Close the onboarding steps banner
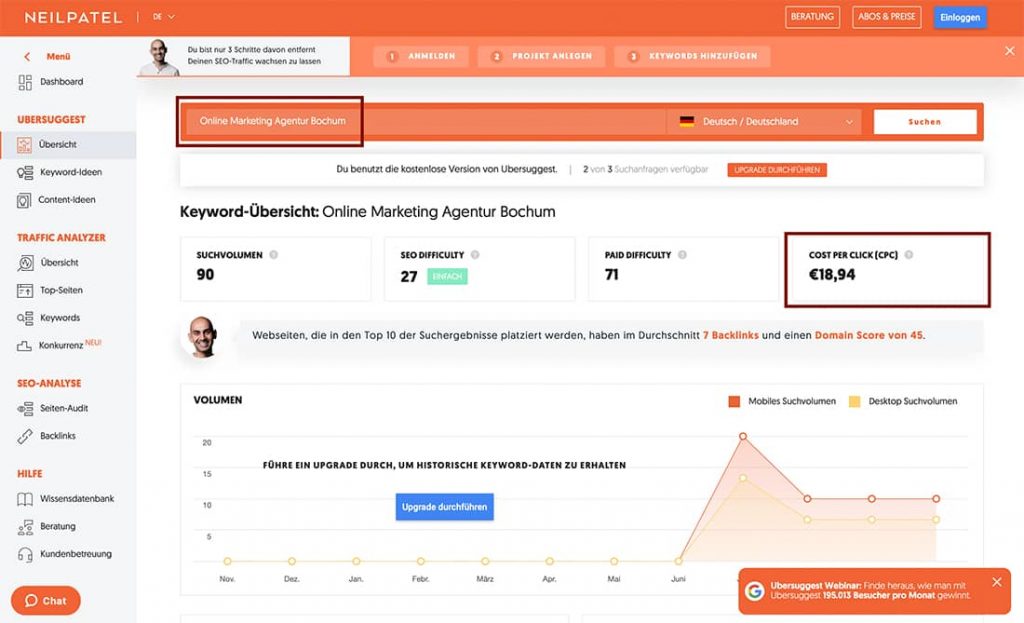The image size is (1024, 623). (1010, 50)
